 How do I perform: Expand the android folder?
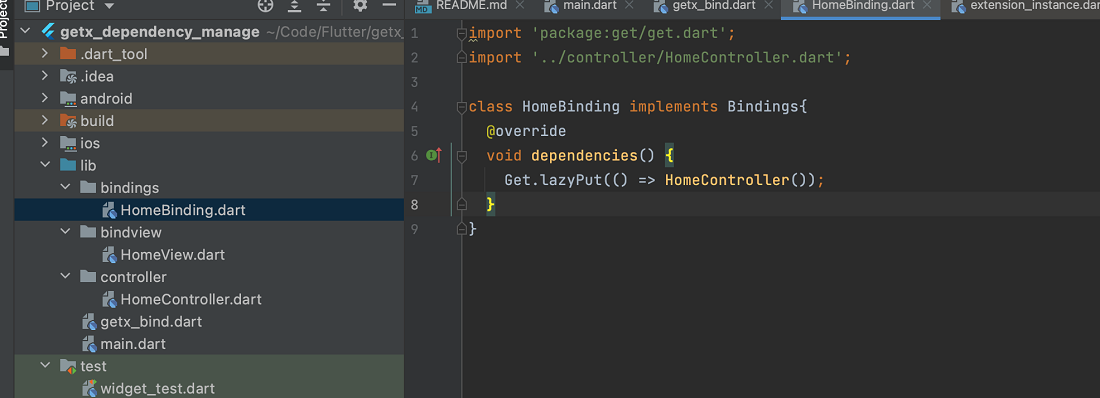[x=46, y=98]
